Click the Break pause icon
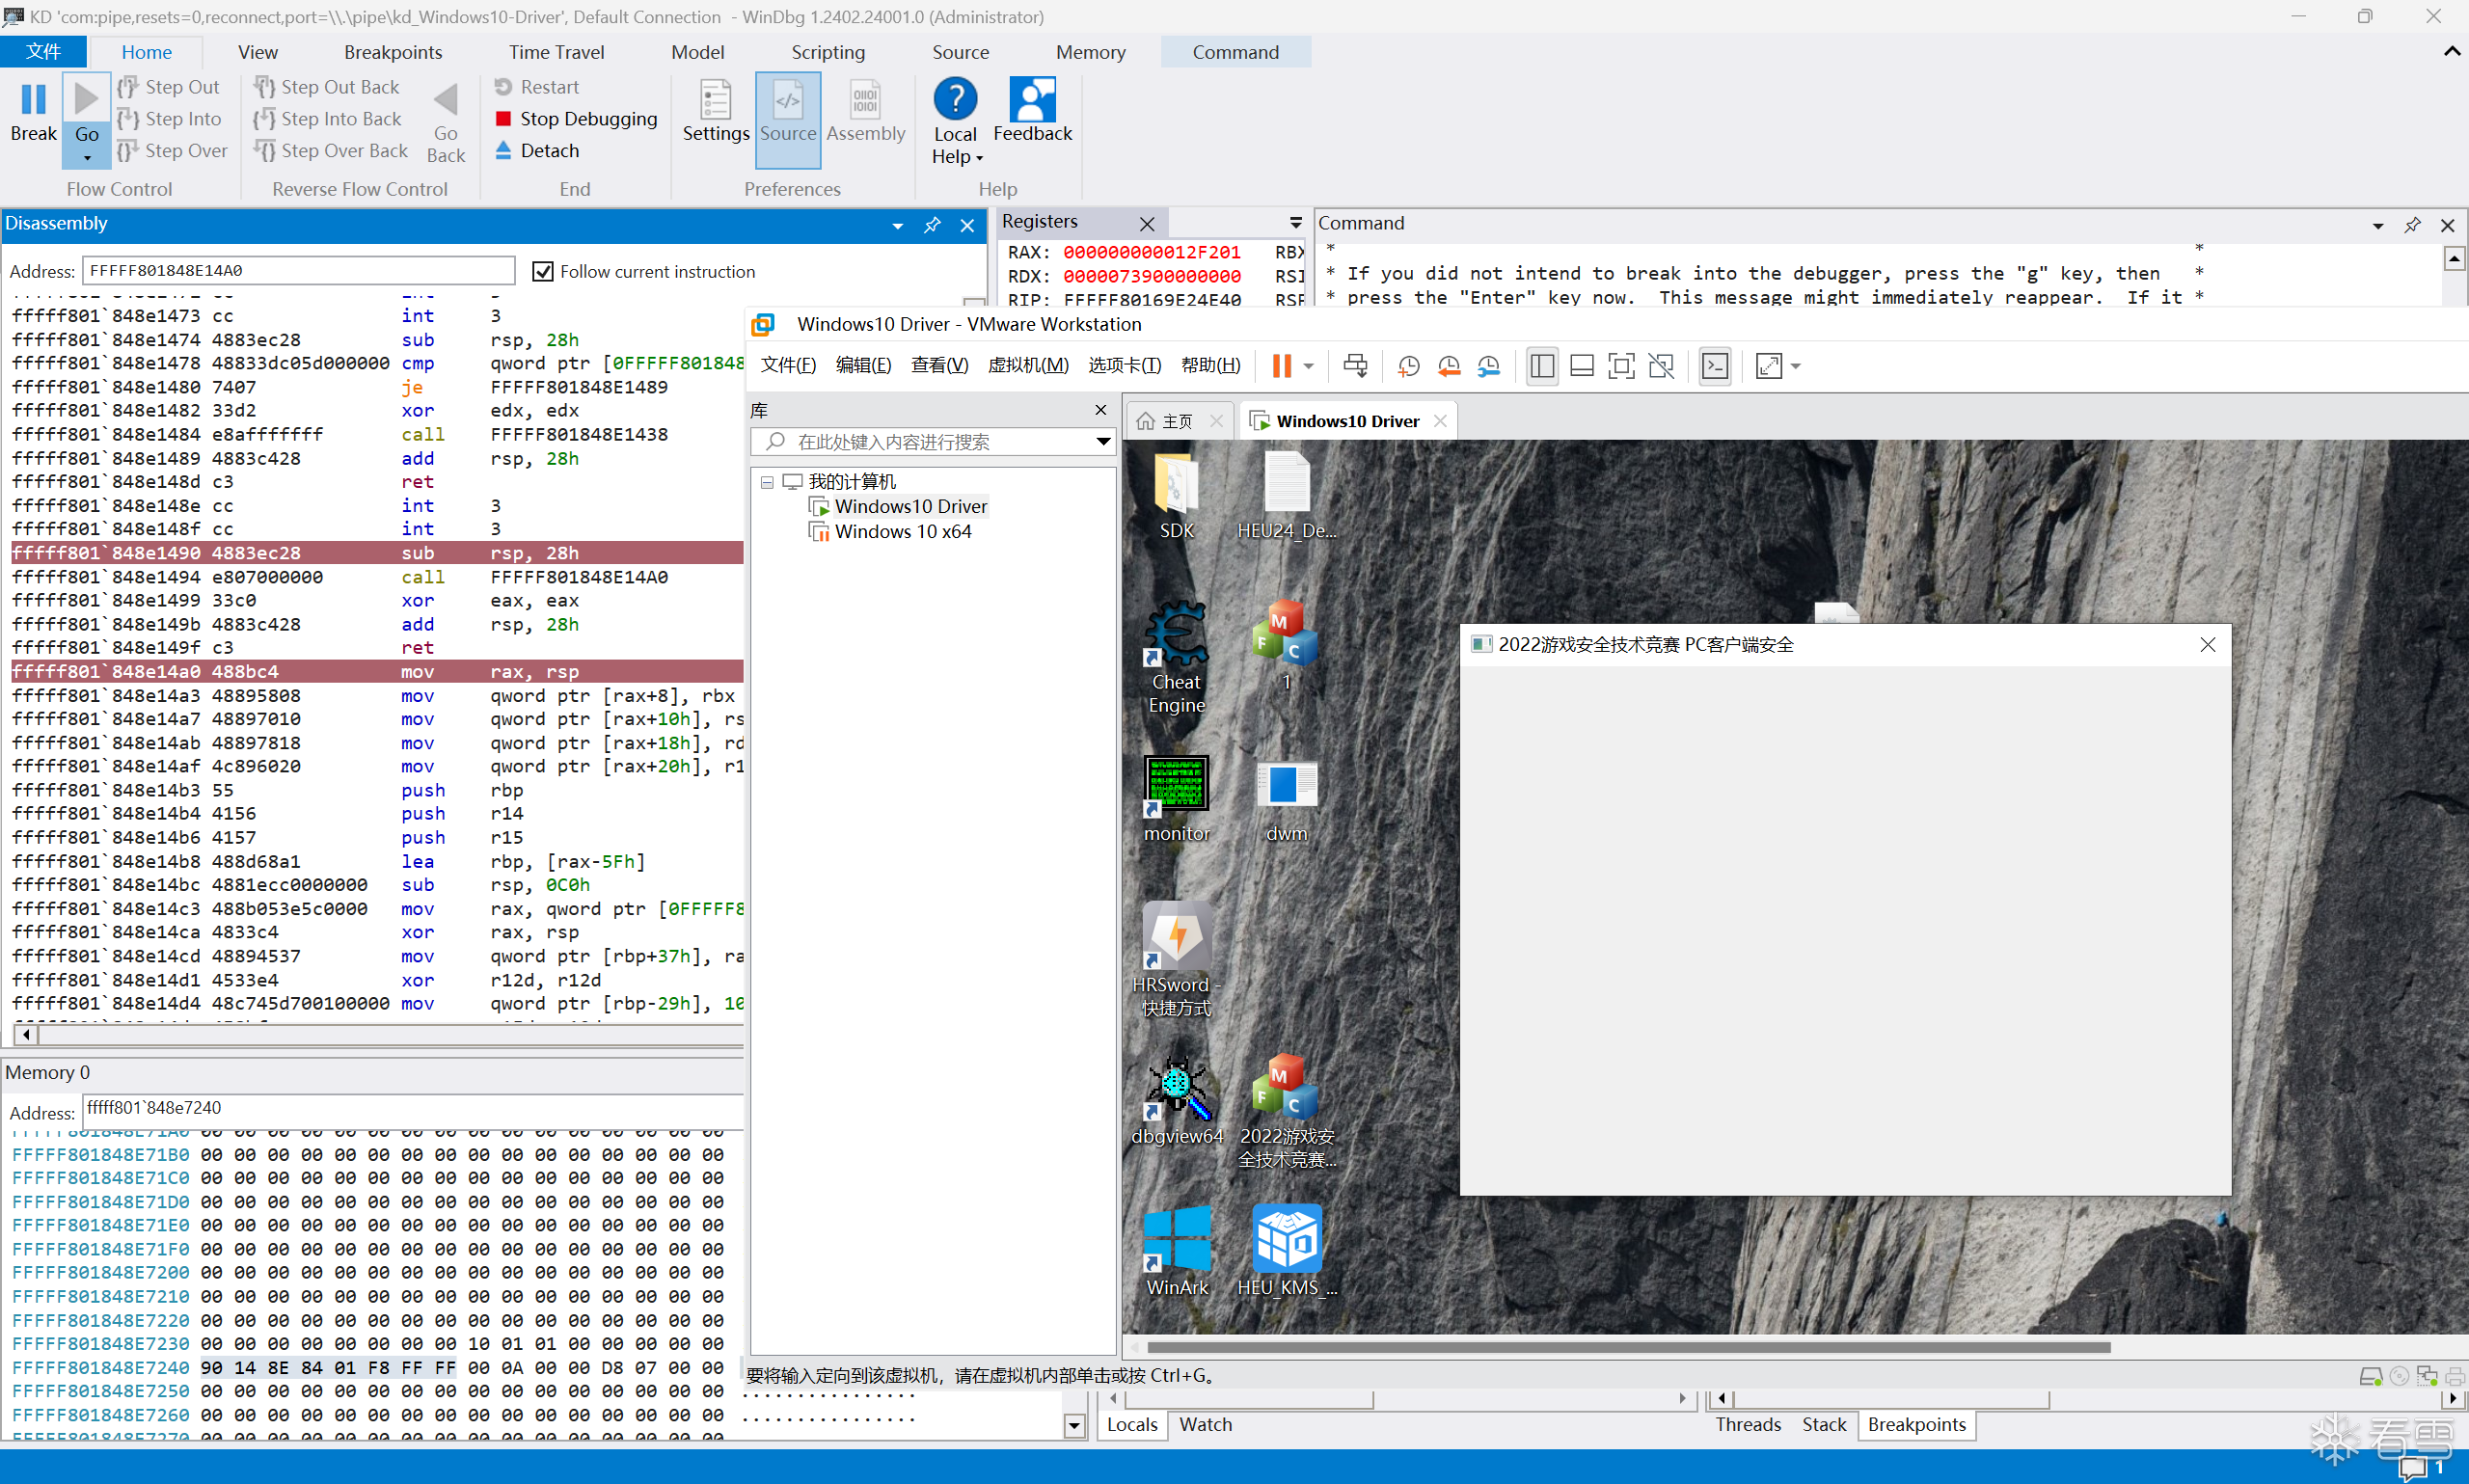This screenshot has width=2469, height=1484. click(33, 99)
